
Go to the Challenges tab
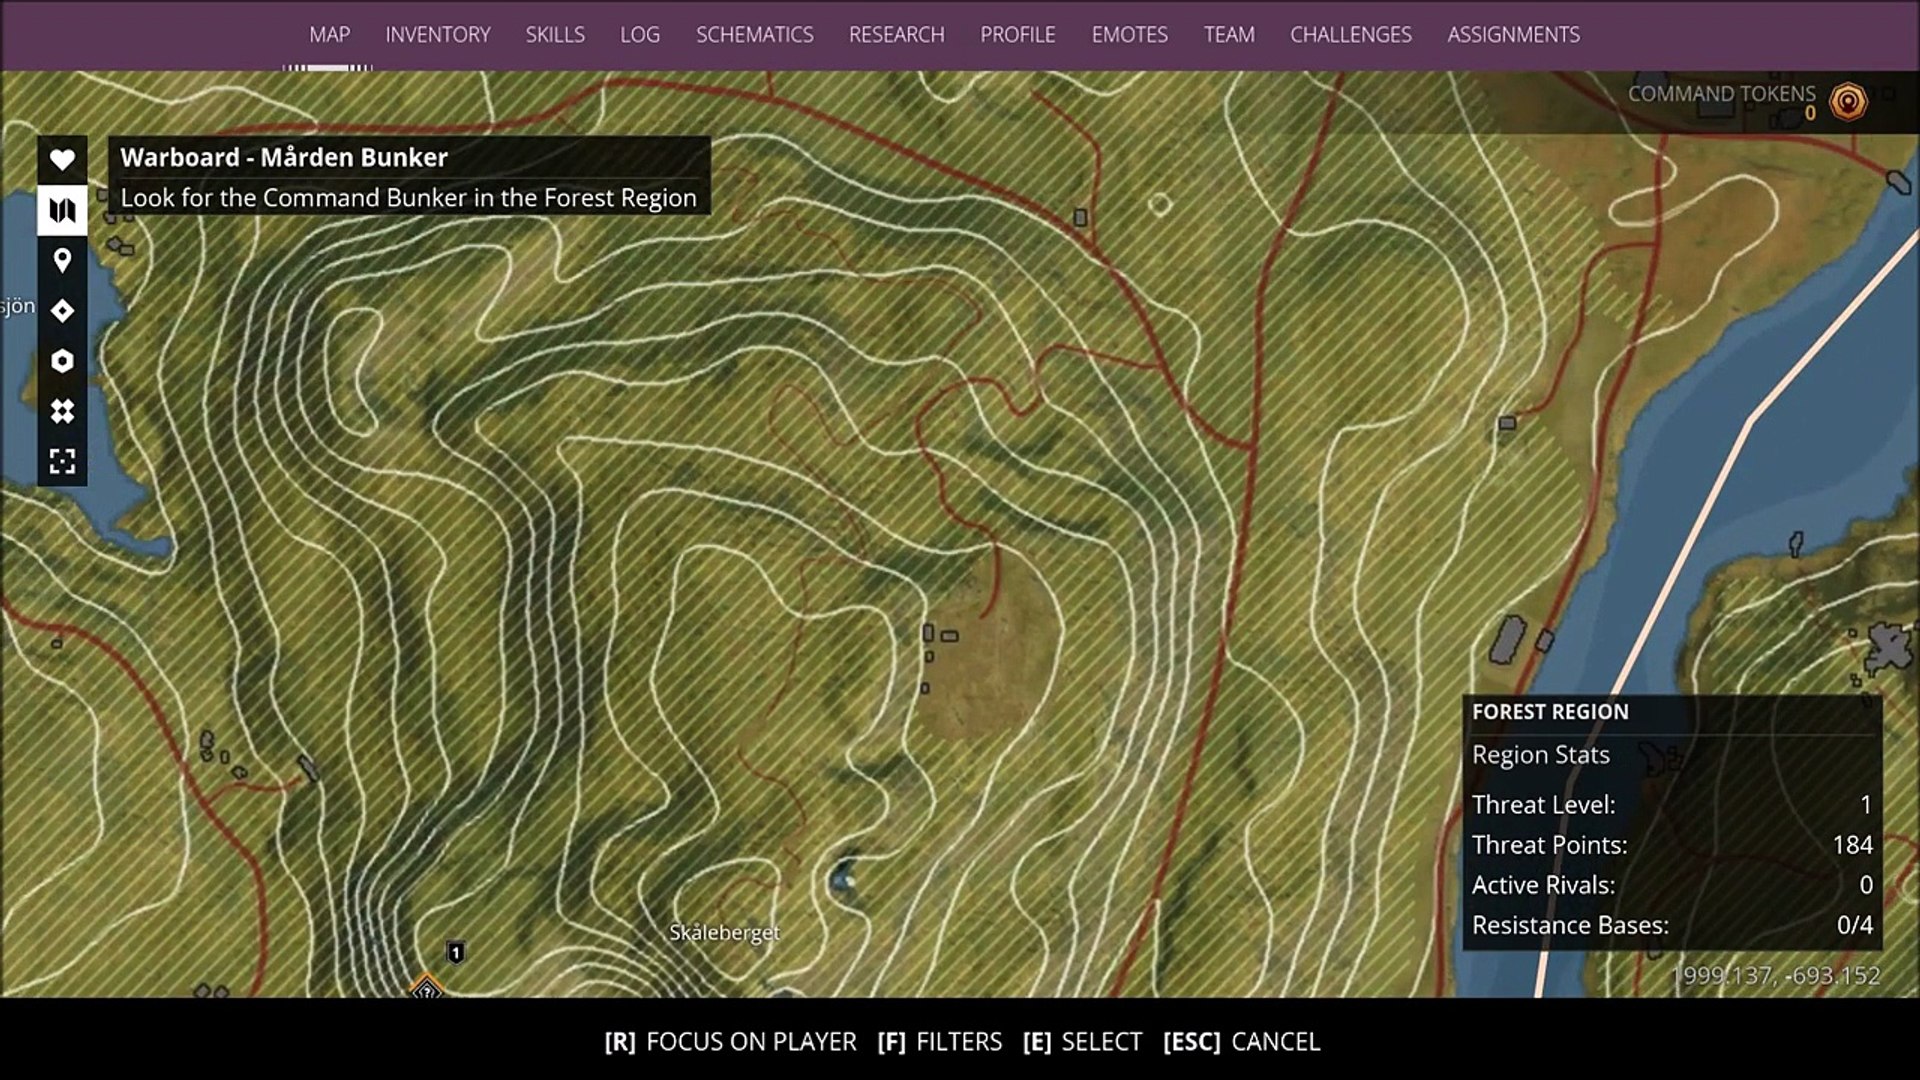pyautogui.click(x=1350, y=35)
